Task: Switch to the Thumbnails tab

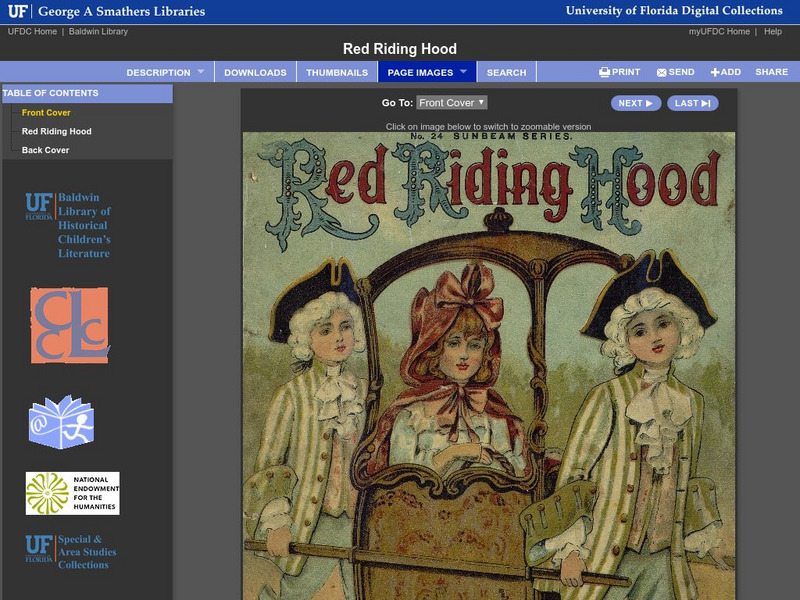Action: tap(337, 72)
